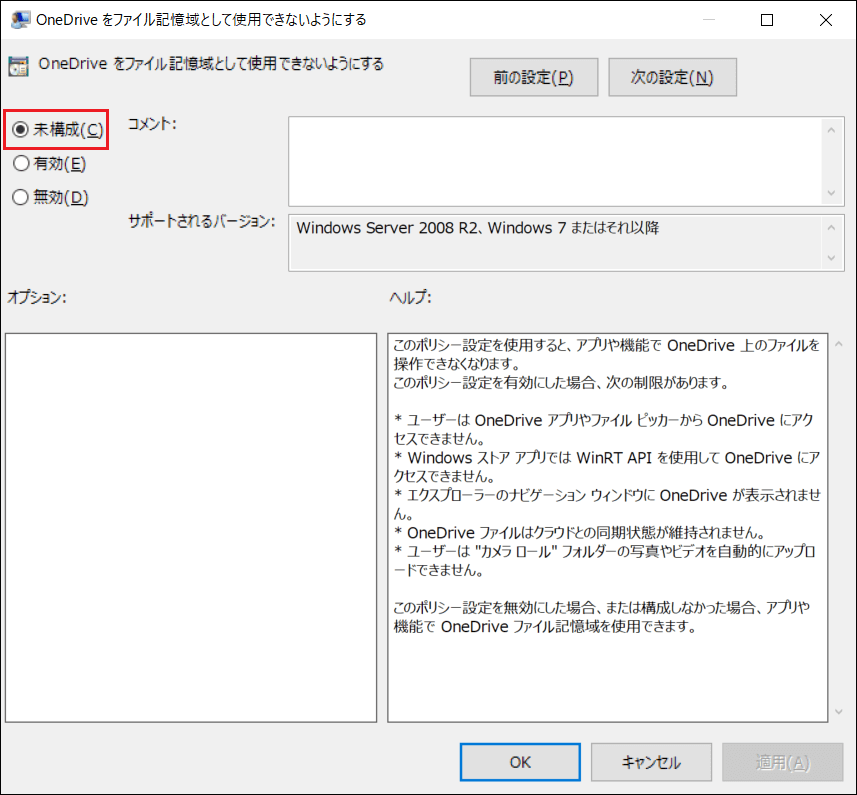Click the title bar window icon
The image size is (857, 795).
[20, 20]
